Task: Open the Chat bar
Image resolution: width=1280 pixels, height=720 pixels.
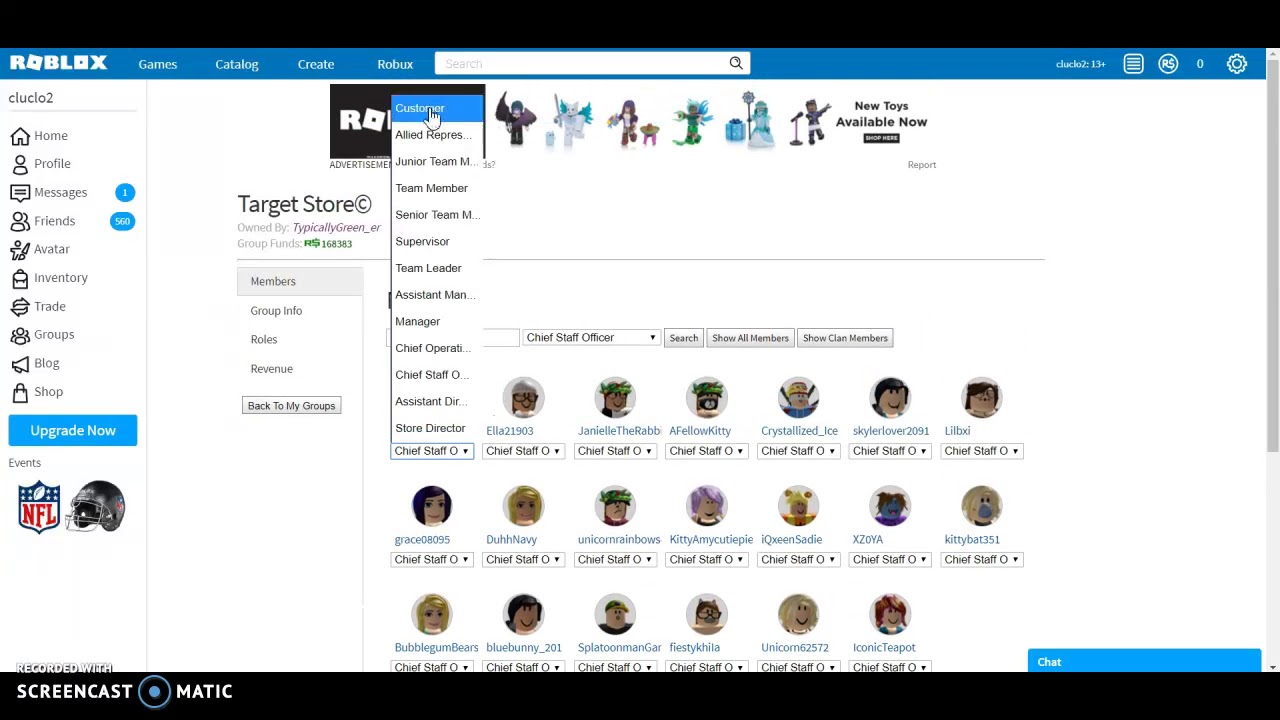Action: point(1144,661)
